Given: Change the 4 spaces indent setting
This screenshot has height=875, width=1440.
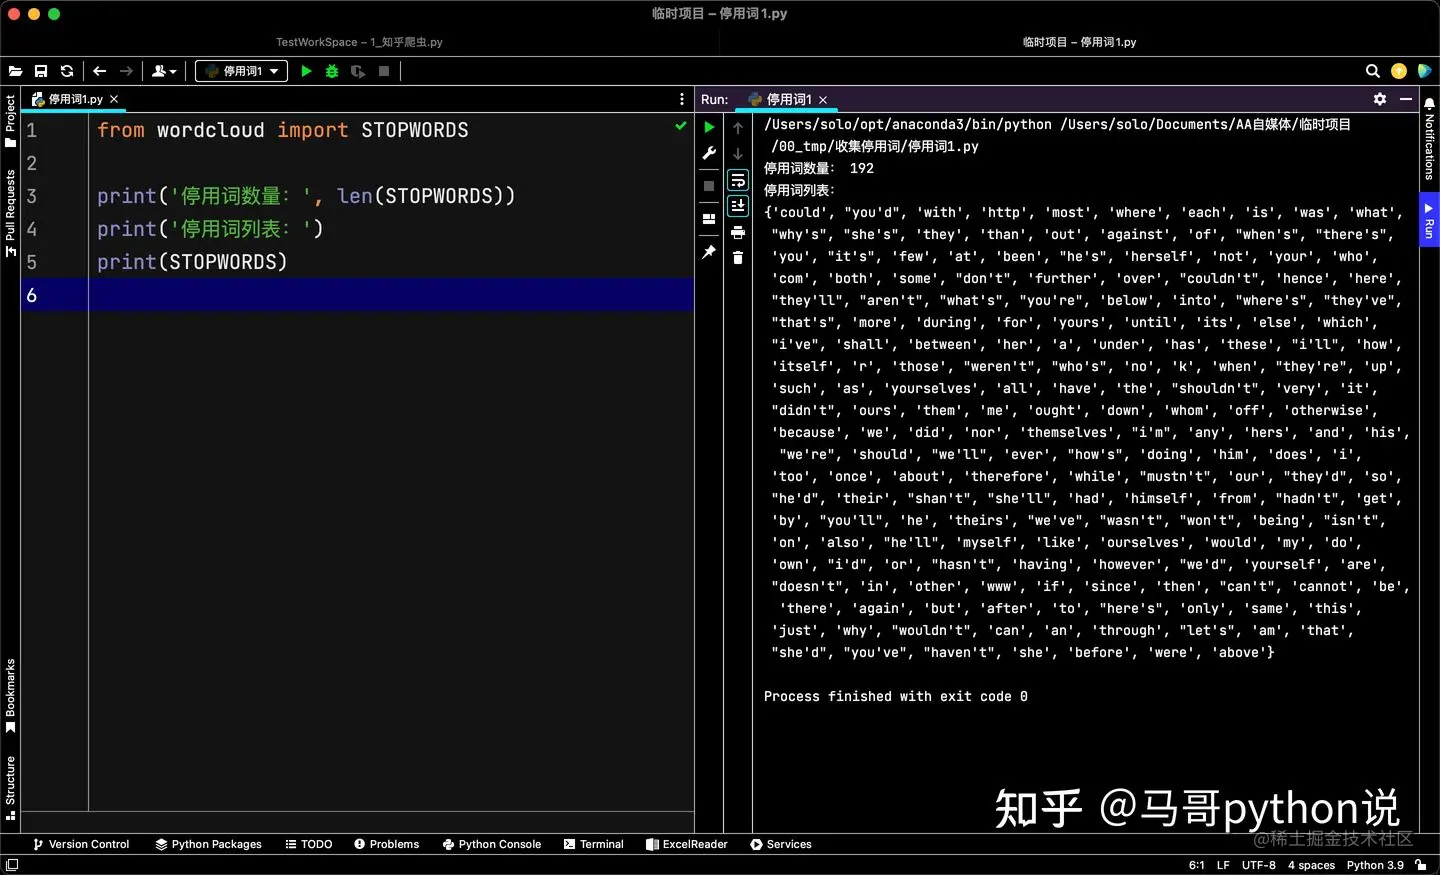Looking at the screenshot, I should click(1311, 865).
